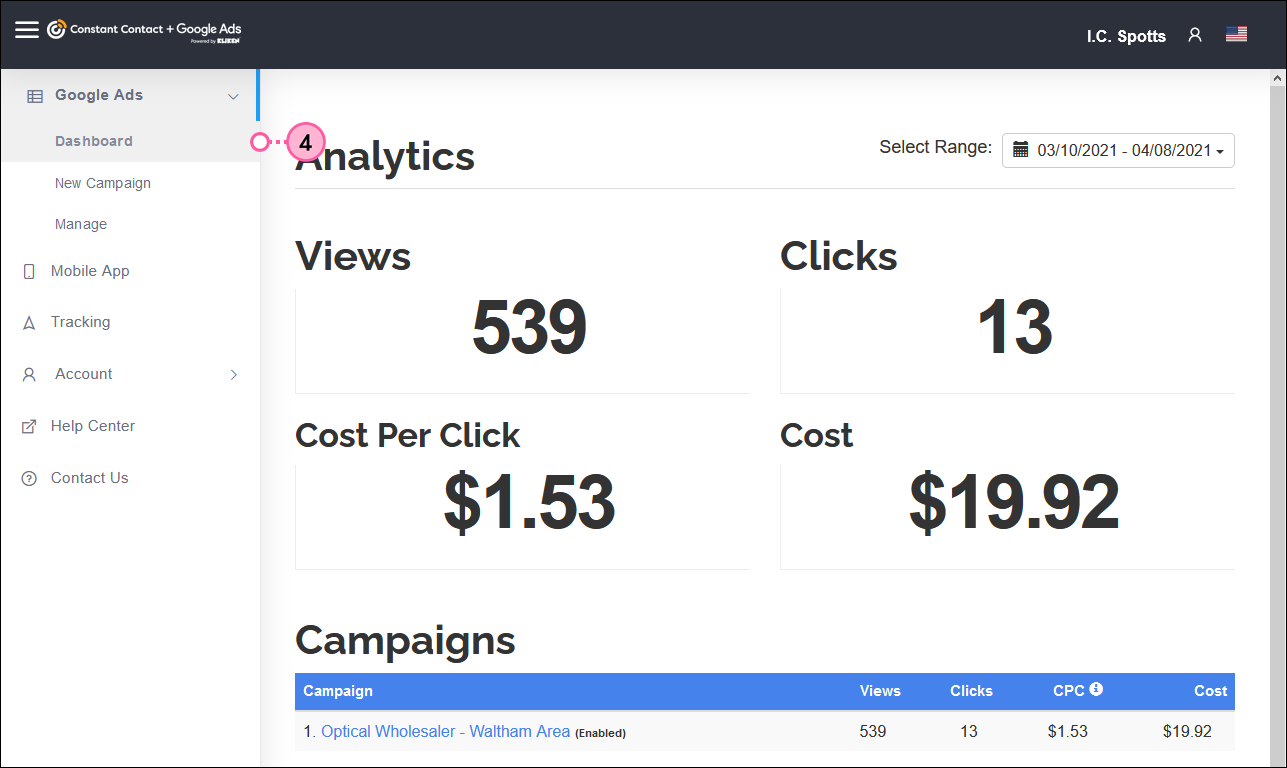Select Dashboard in the sidebar
The image size is (1287, 768).
click(x=93, y=141)
